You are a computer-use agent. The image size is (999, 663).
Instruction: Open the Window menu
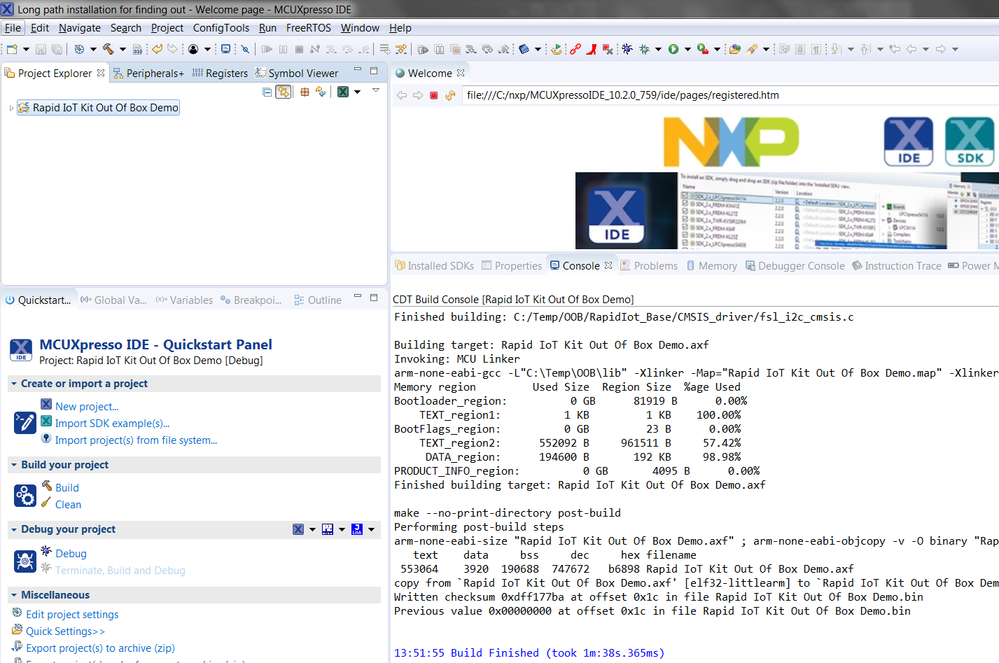(360, 28)
